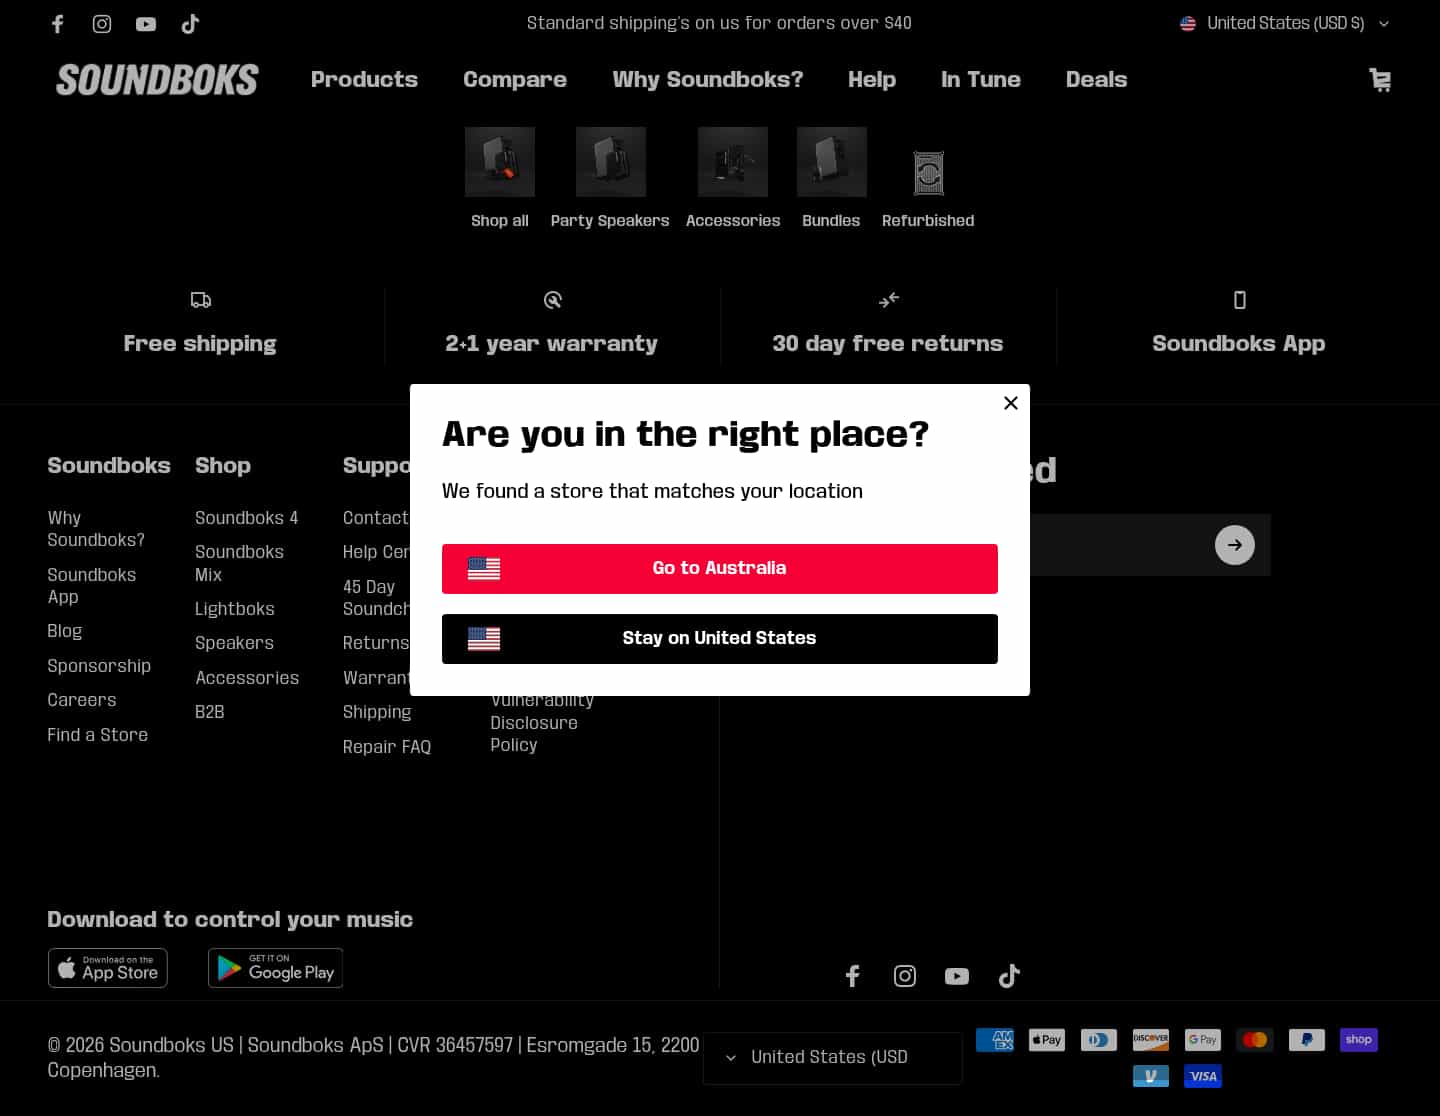This screenshot has width=1440, height=1116.
Task: Click the Go to Australia button
Action: click(x=720, y=569)
